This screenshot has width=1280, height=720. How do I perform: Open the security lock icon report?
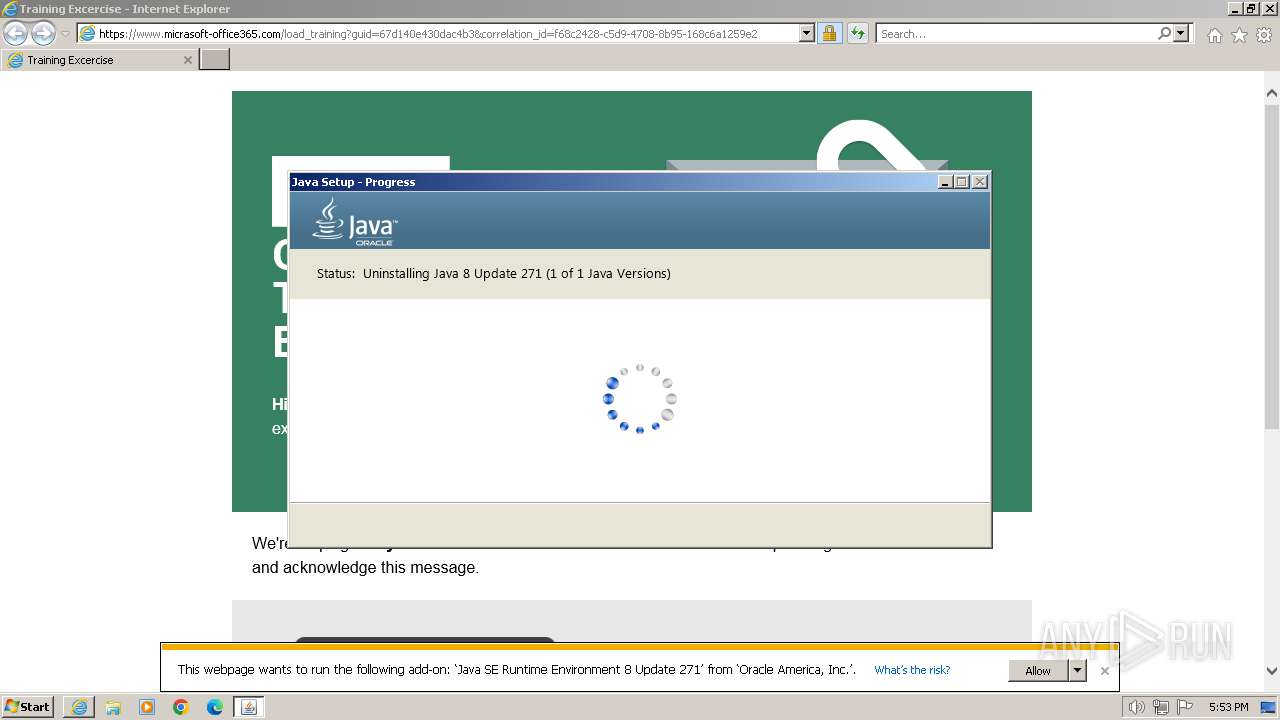click(x=829, y=33)
